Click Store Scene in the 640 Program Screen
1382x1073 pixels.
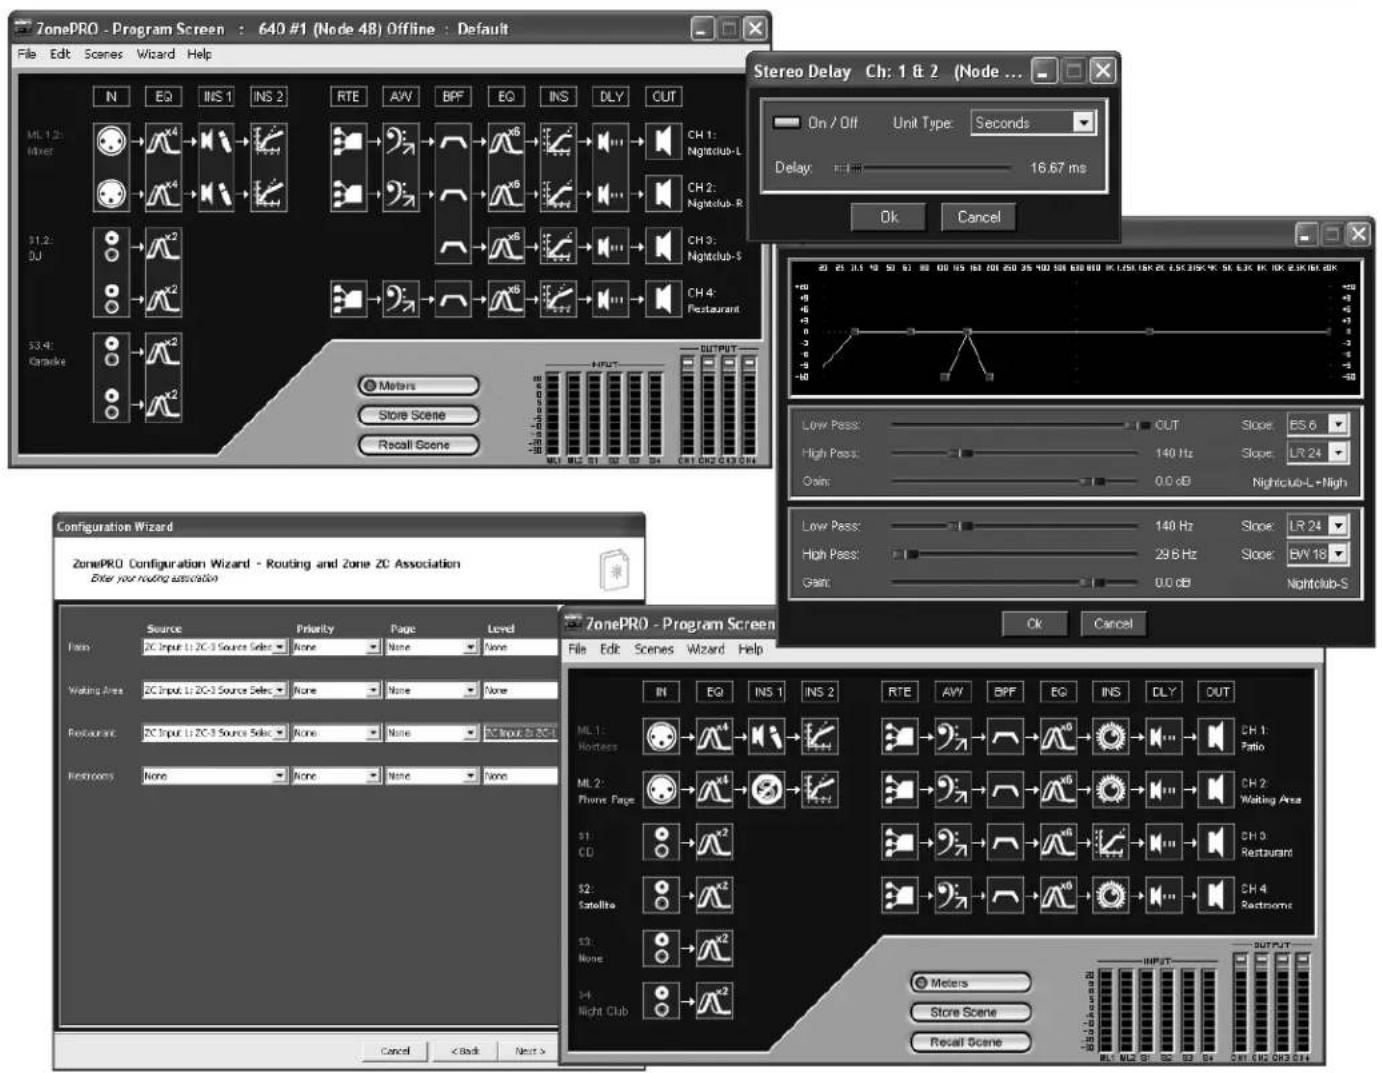click(x=419, y=415)
